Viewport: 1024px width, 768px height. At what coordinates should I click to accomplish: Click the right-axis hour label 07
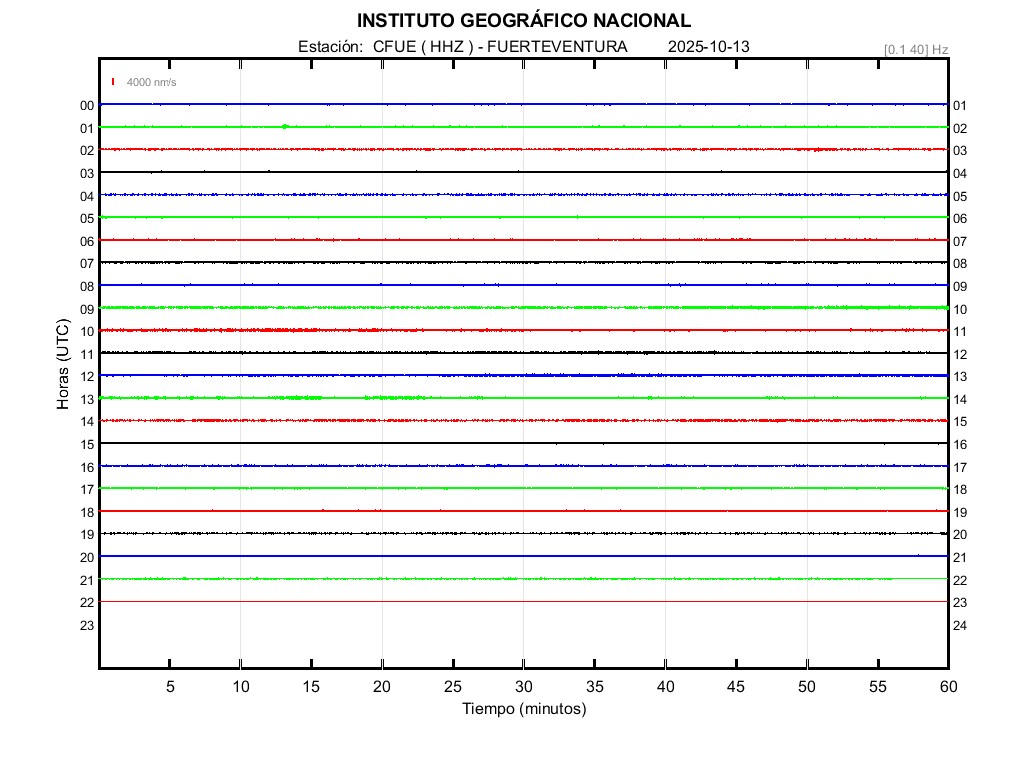[959, 242]
